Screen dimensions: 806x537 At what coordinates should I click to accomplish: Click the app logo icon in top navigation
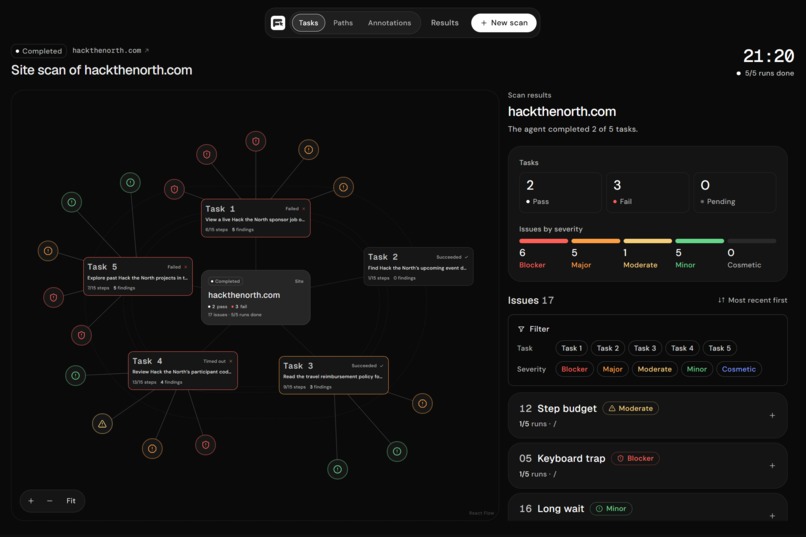point(278,23)
